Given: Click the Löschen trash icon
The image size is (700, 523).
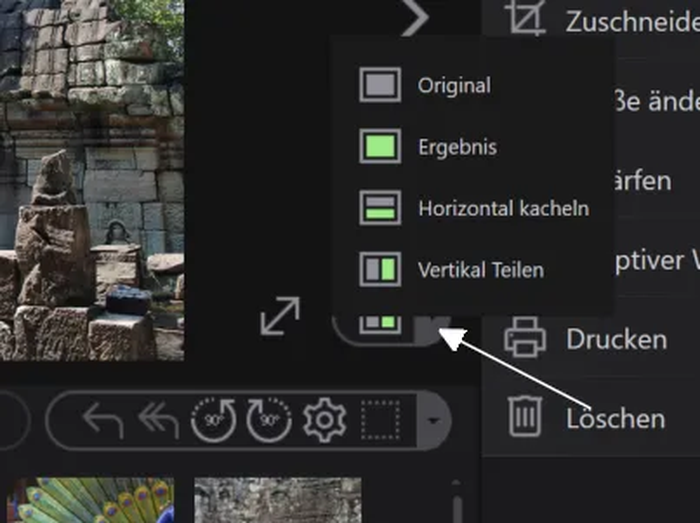Looking at the screenshot, I should tap(525, 416).
